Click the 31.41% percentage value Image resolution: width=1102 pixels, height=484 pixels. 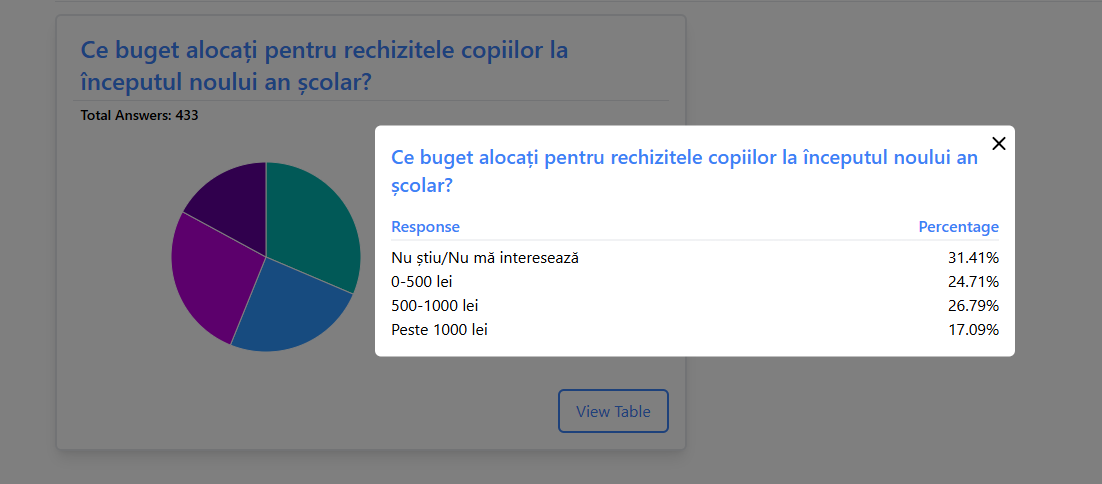pos(973,258)
